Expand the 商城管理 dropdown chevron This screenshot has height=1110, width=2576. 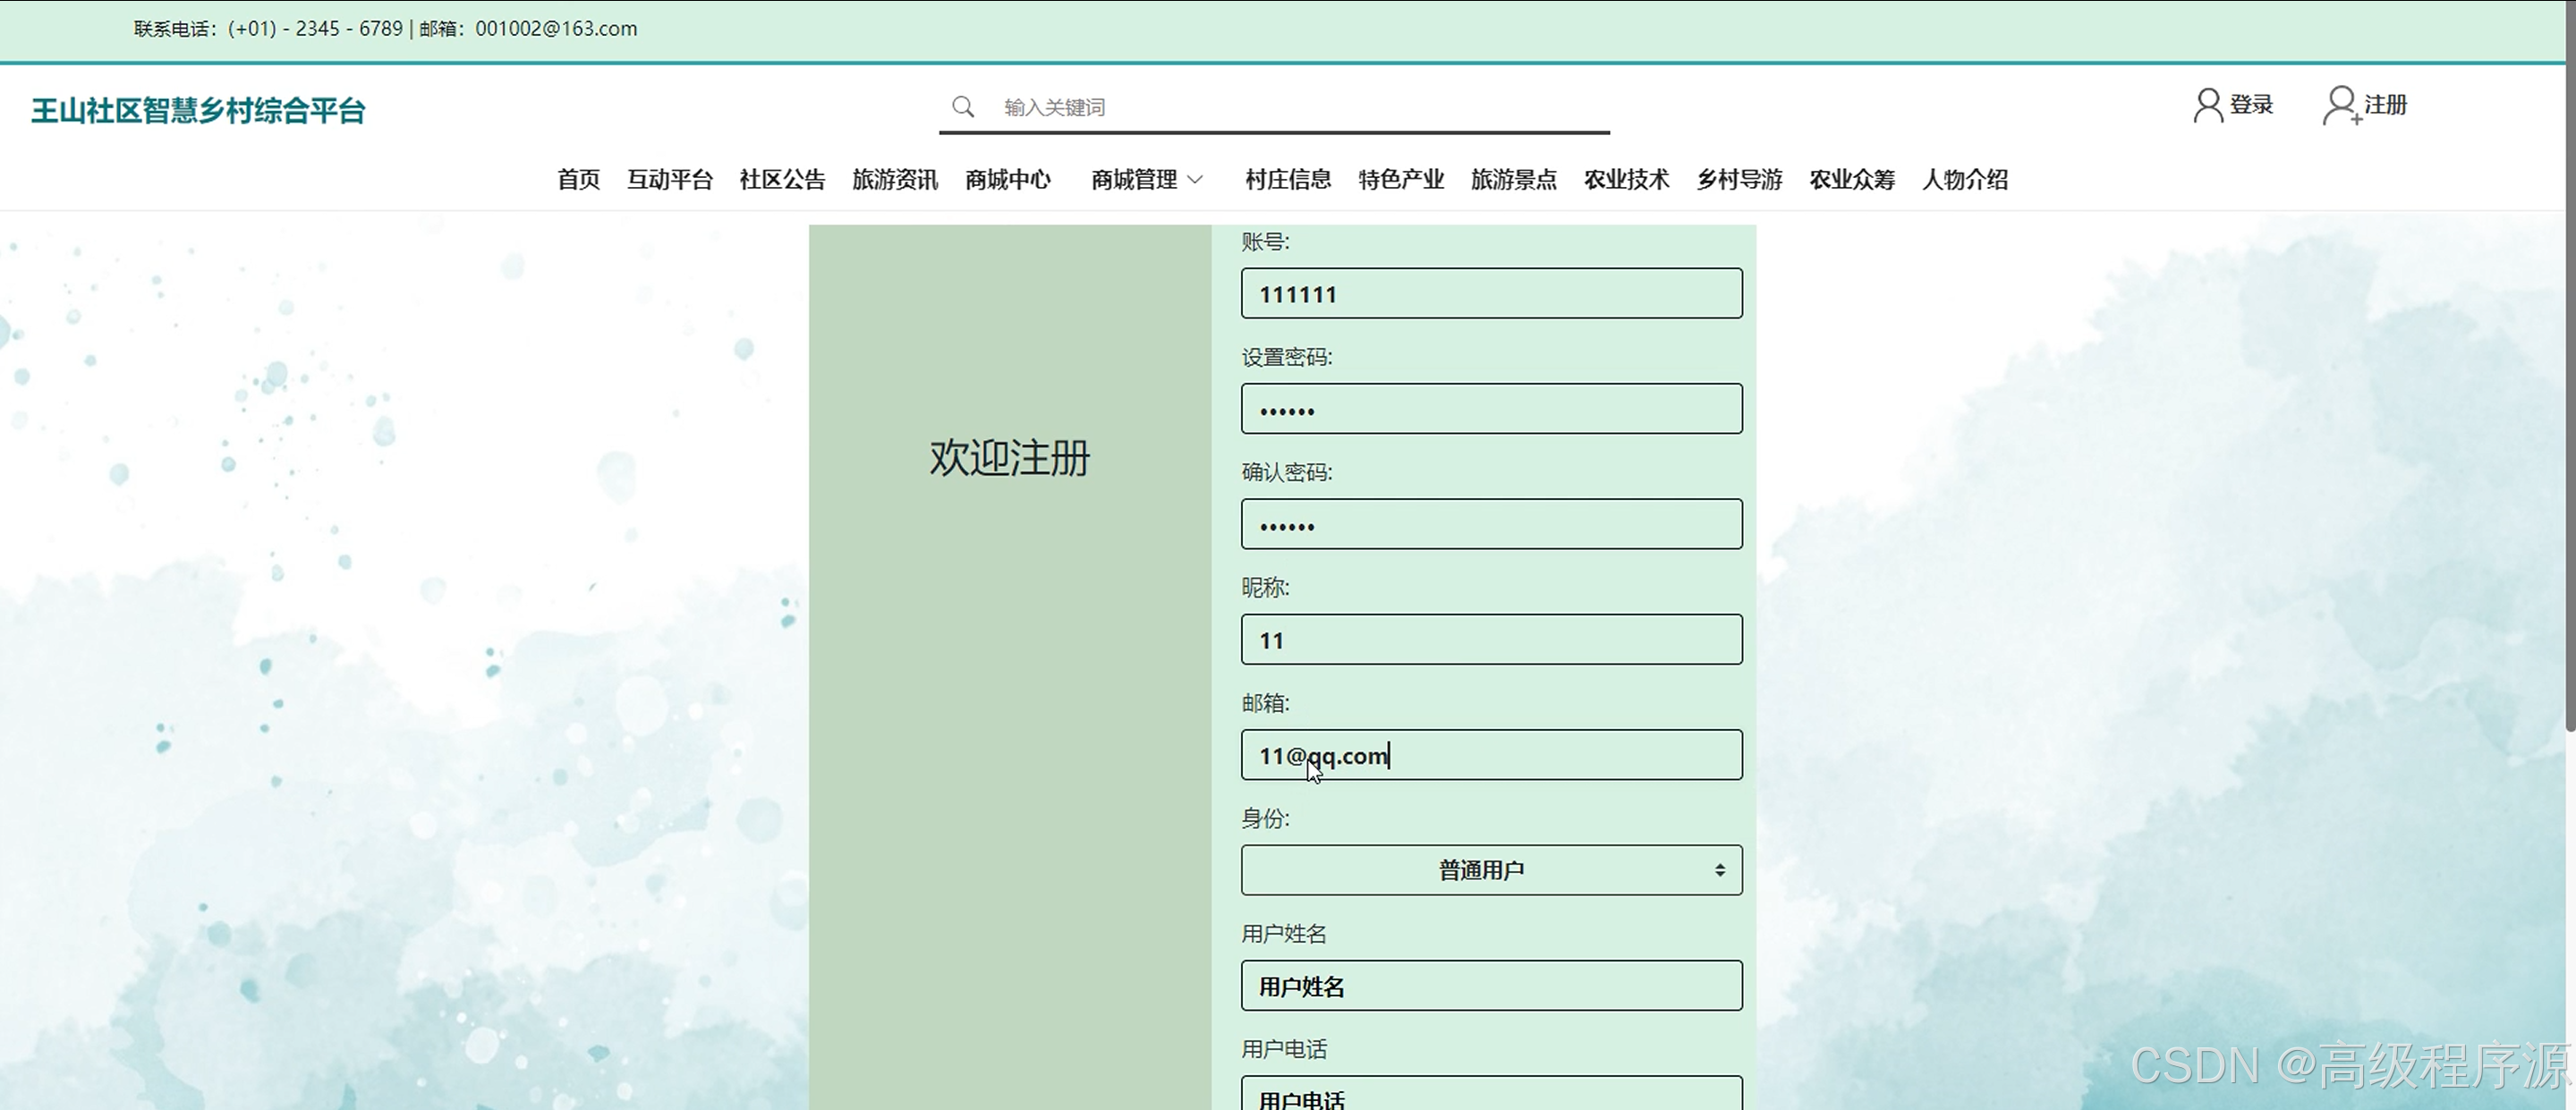[x=1195, y=180]
